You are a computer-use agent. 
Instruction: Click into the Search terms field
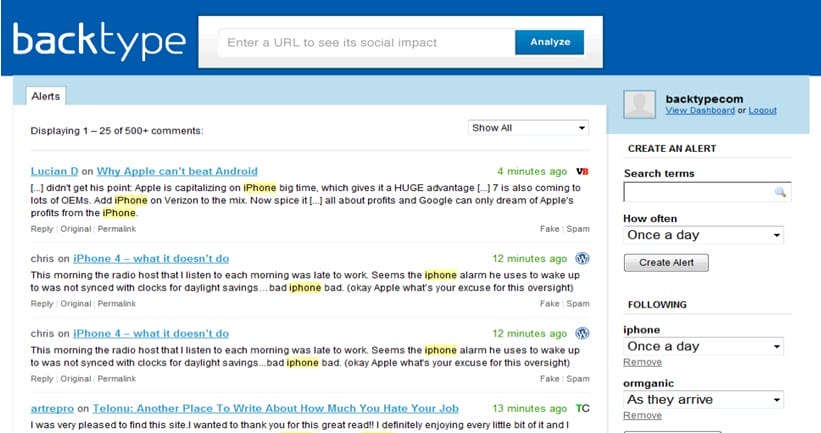click(697, 192)
